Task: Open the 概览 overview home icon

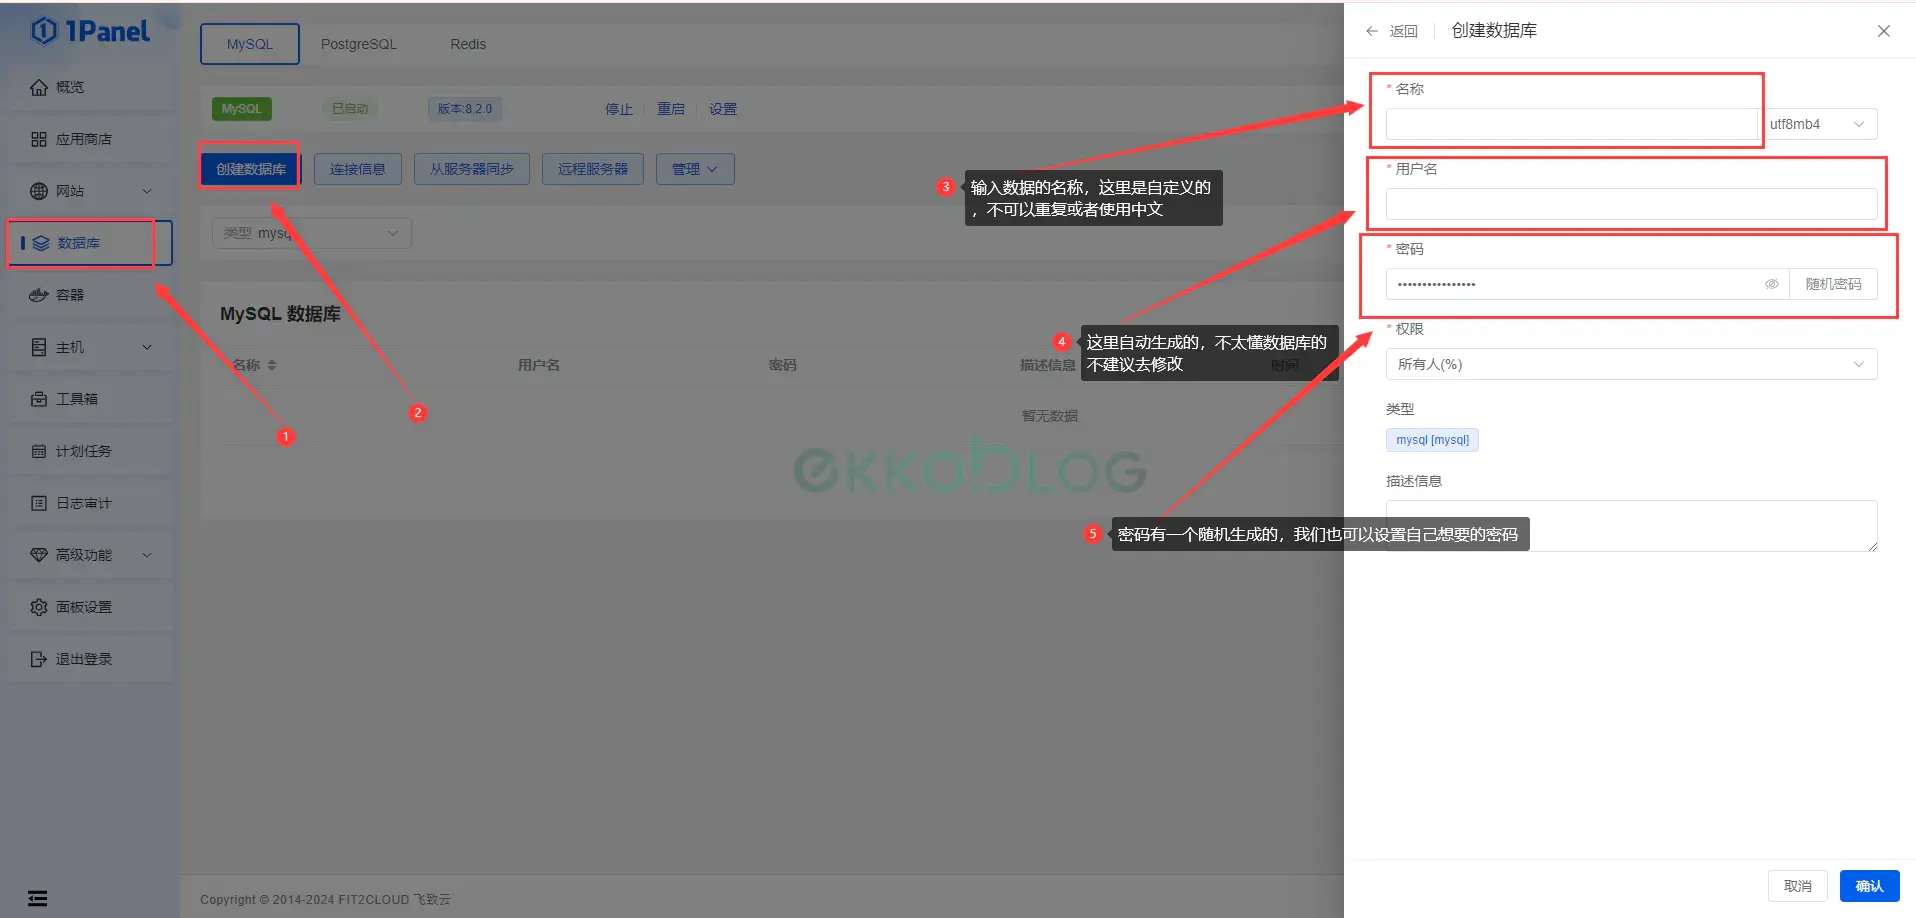Action: tap(39, 87)
